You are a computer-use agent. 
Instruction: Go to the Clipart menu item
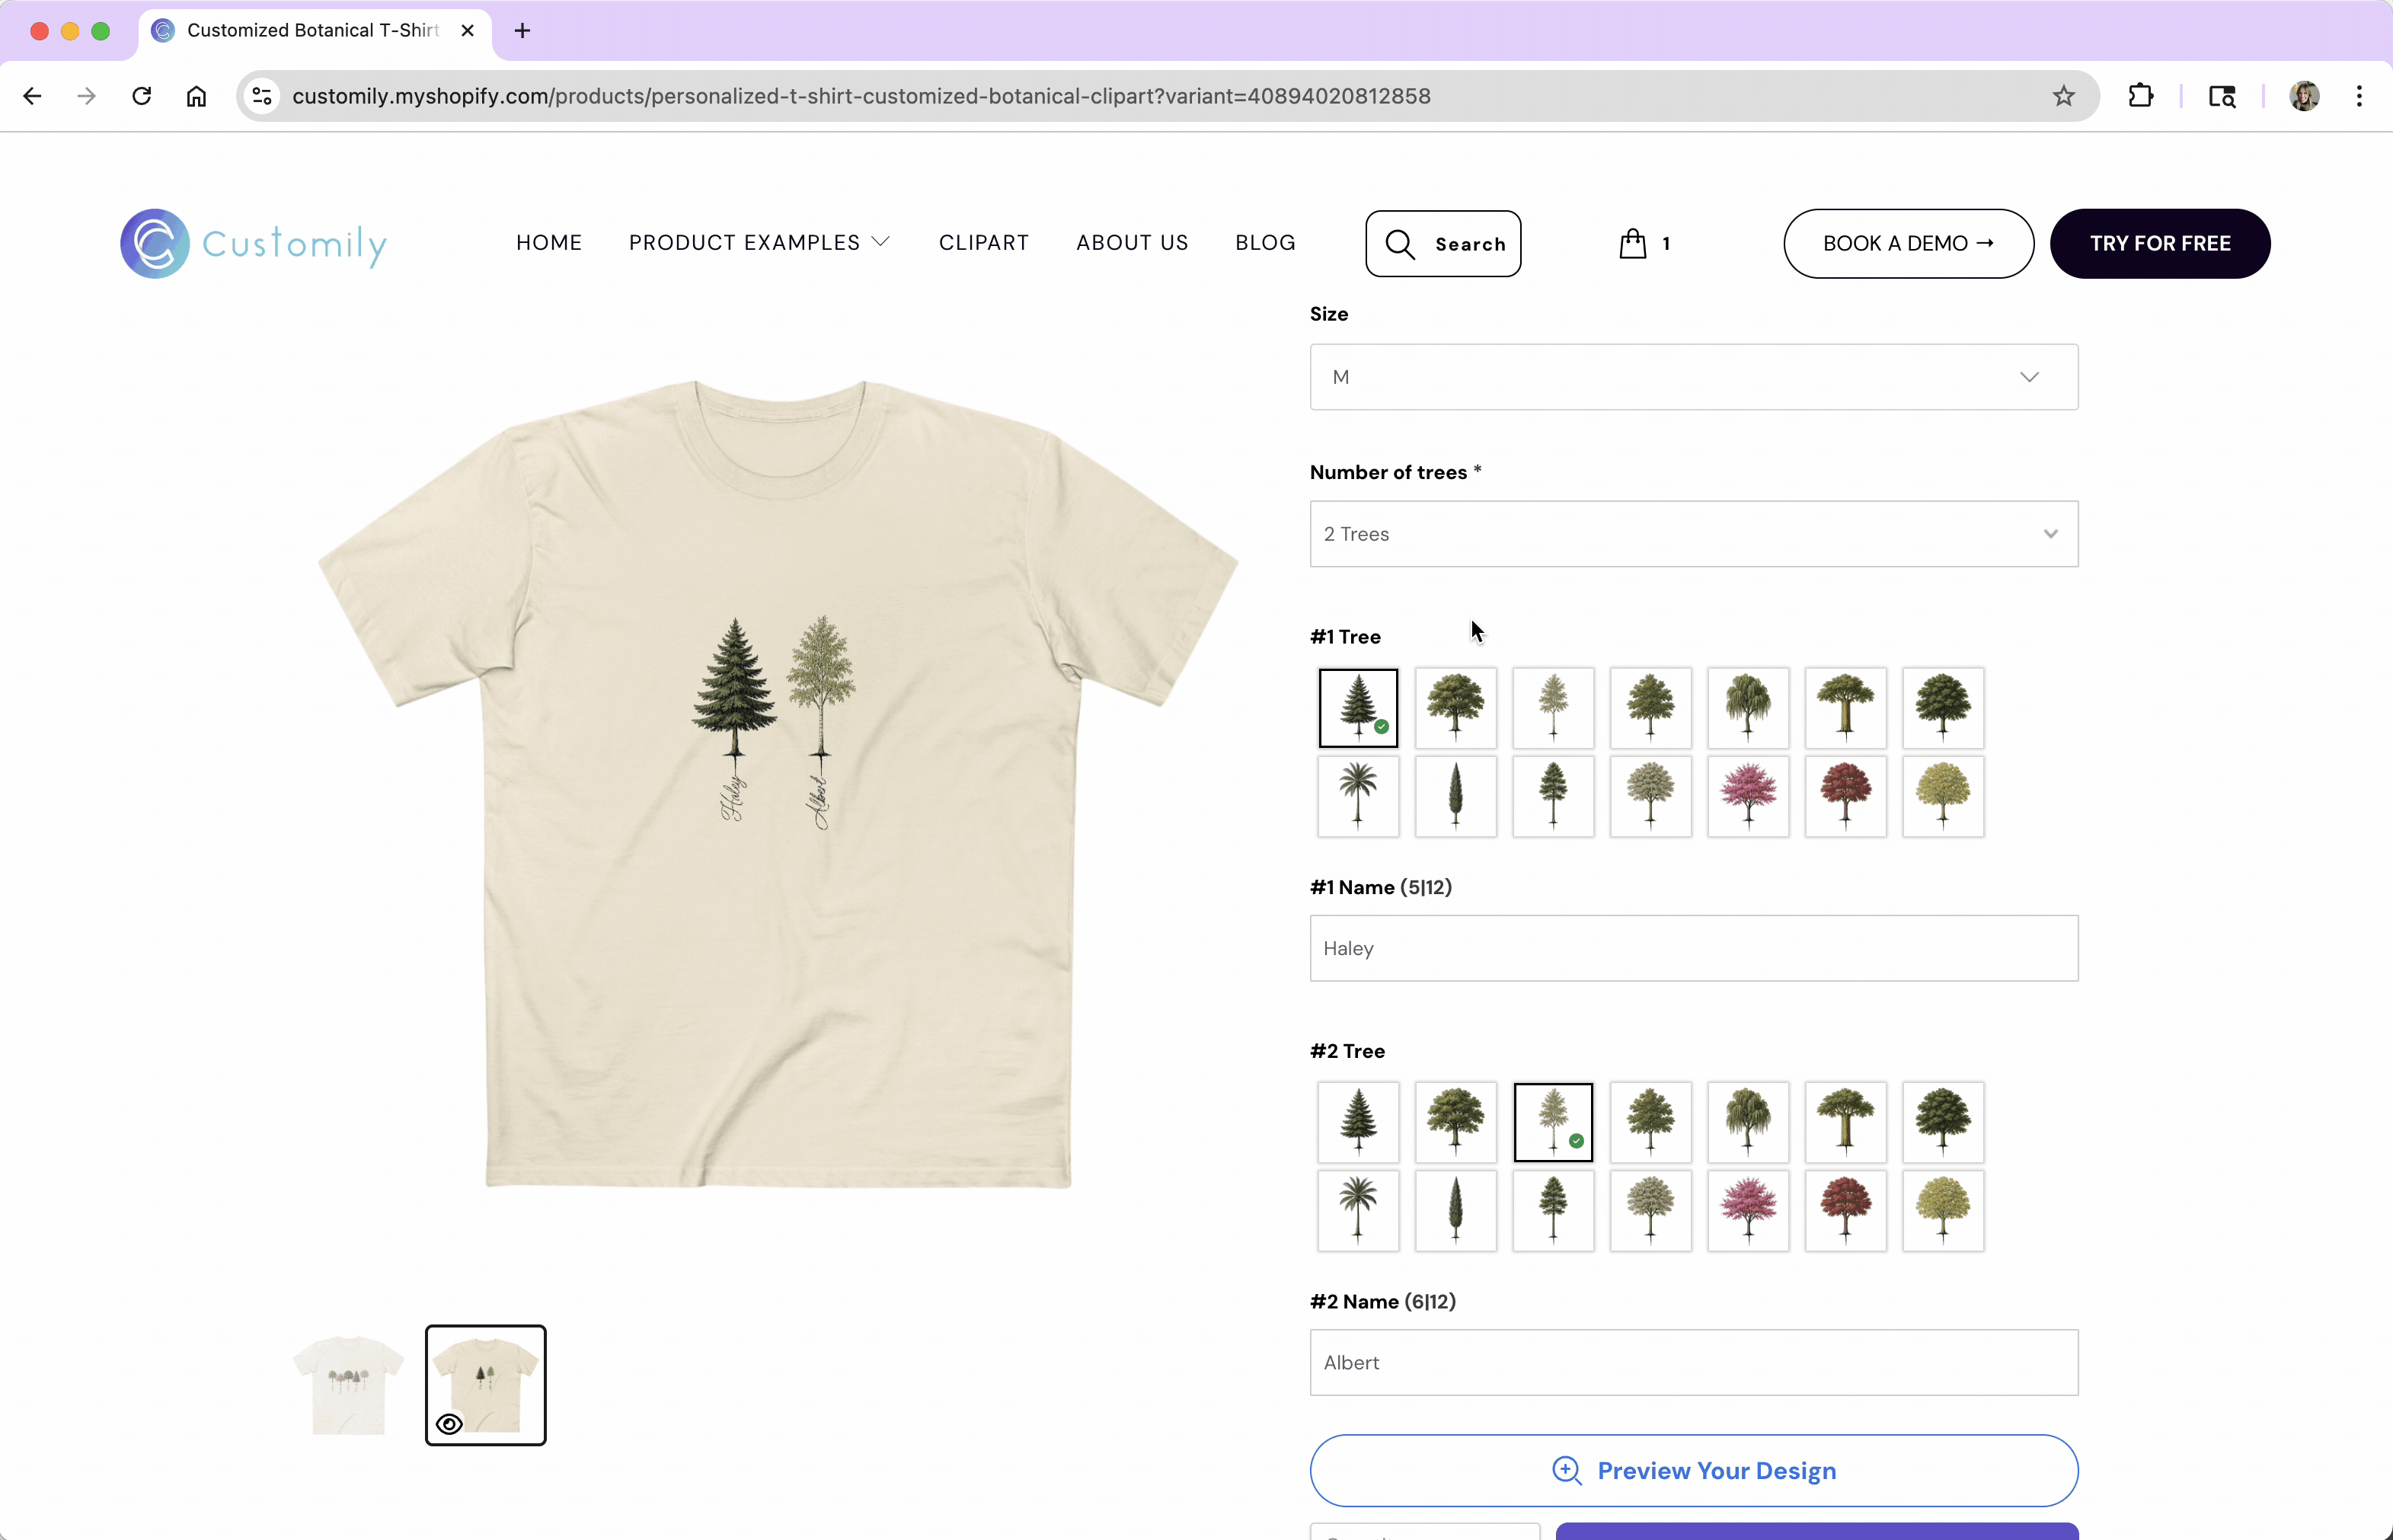tap(983, 243)
